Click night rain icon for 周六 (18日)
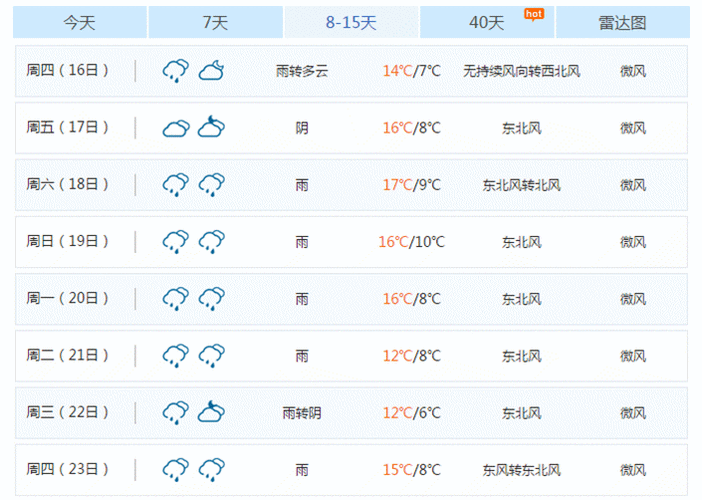This screenshot has width=702, height=500. pyautogui.click(x=211, y=185)
